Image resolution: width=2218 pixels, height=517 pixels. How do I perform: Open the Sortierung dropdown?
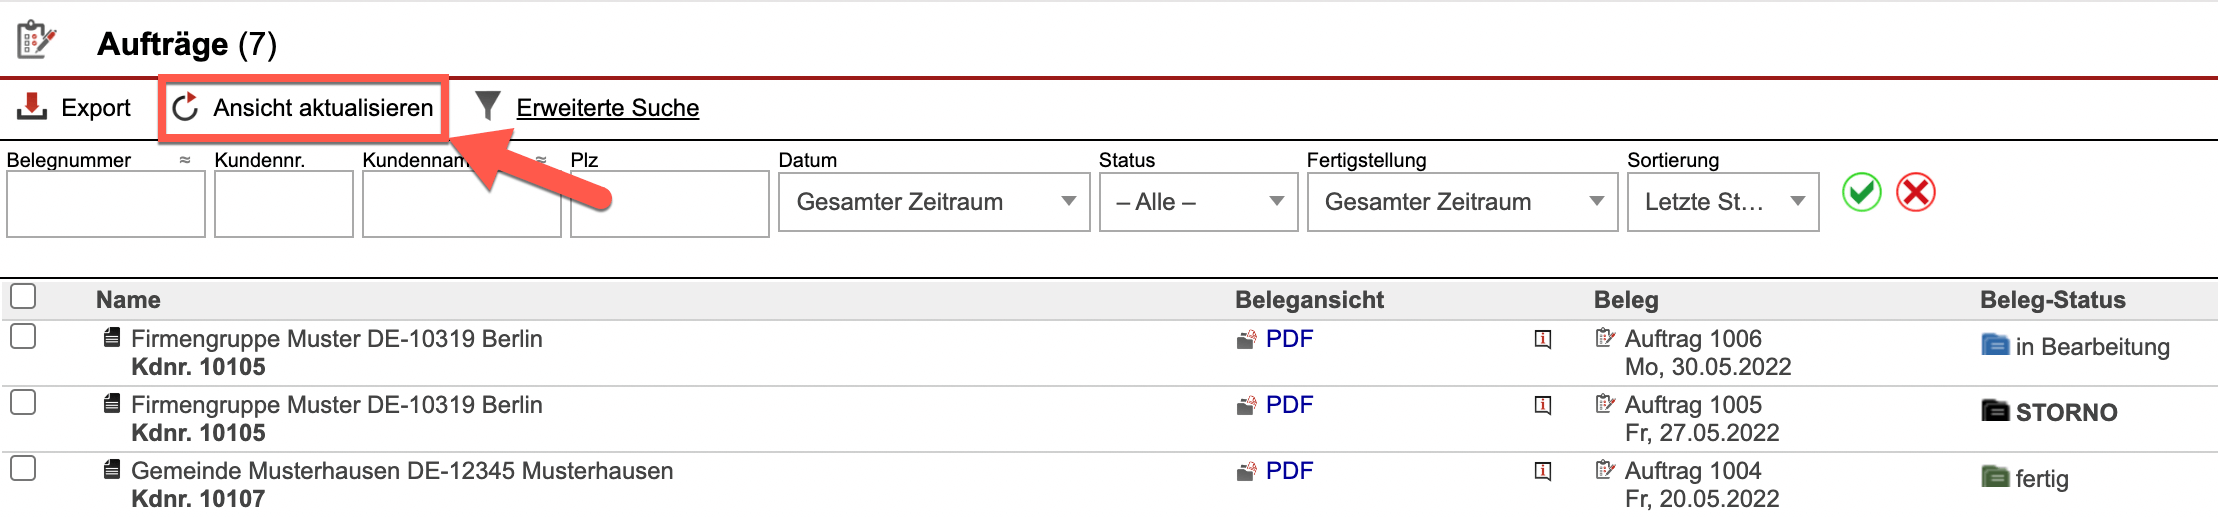pos(1722,202)
